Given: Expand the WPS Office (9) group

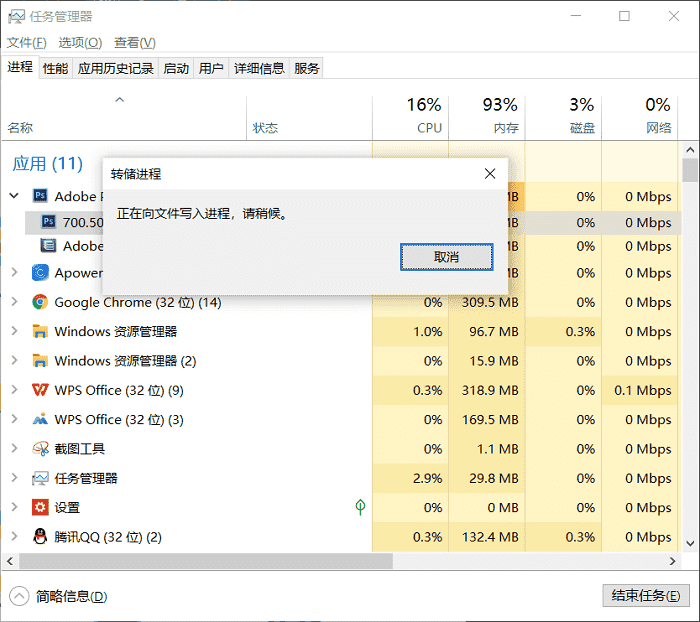Looking at the screenshot, I should [x=14, y=390].
